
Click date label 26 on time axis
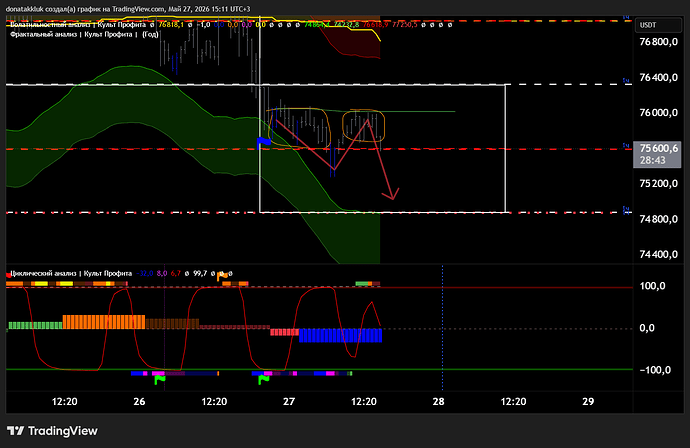tap(139, 401)
